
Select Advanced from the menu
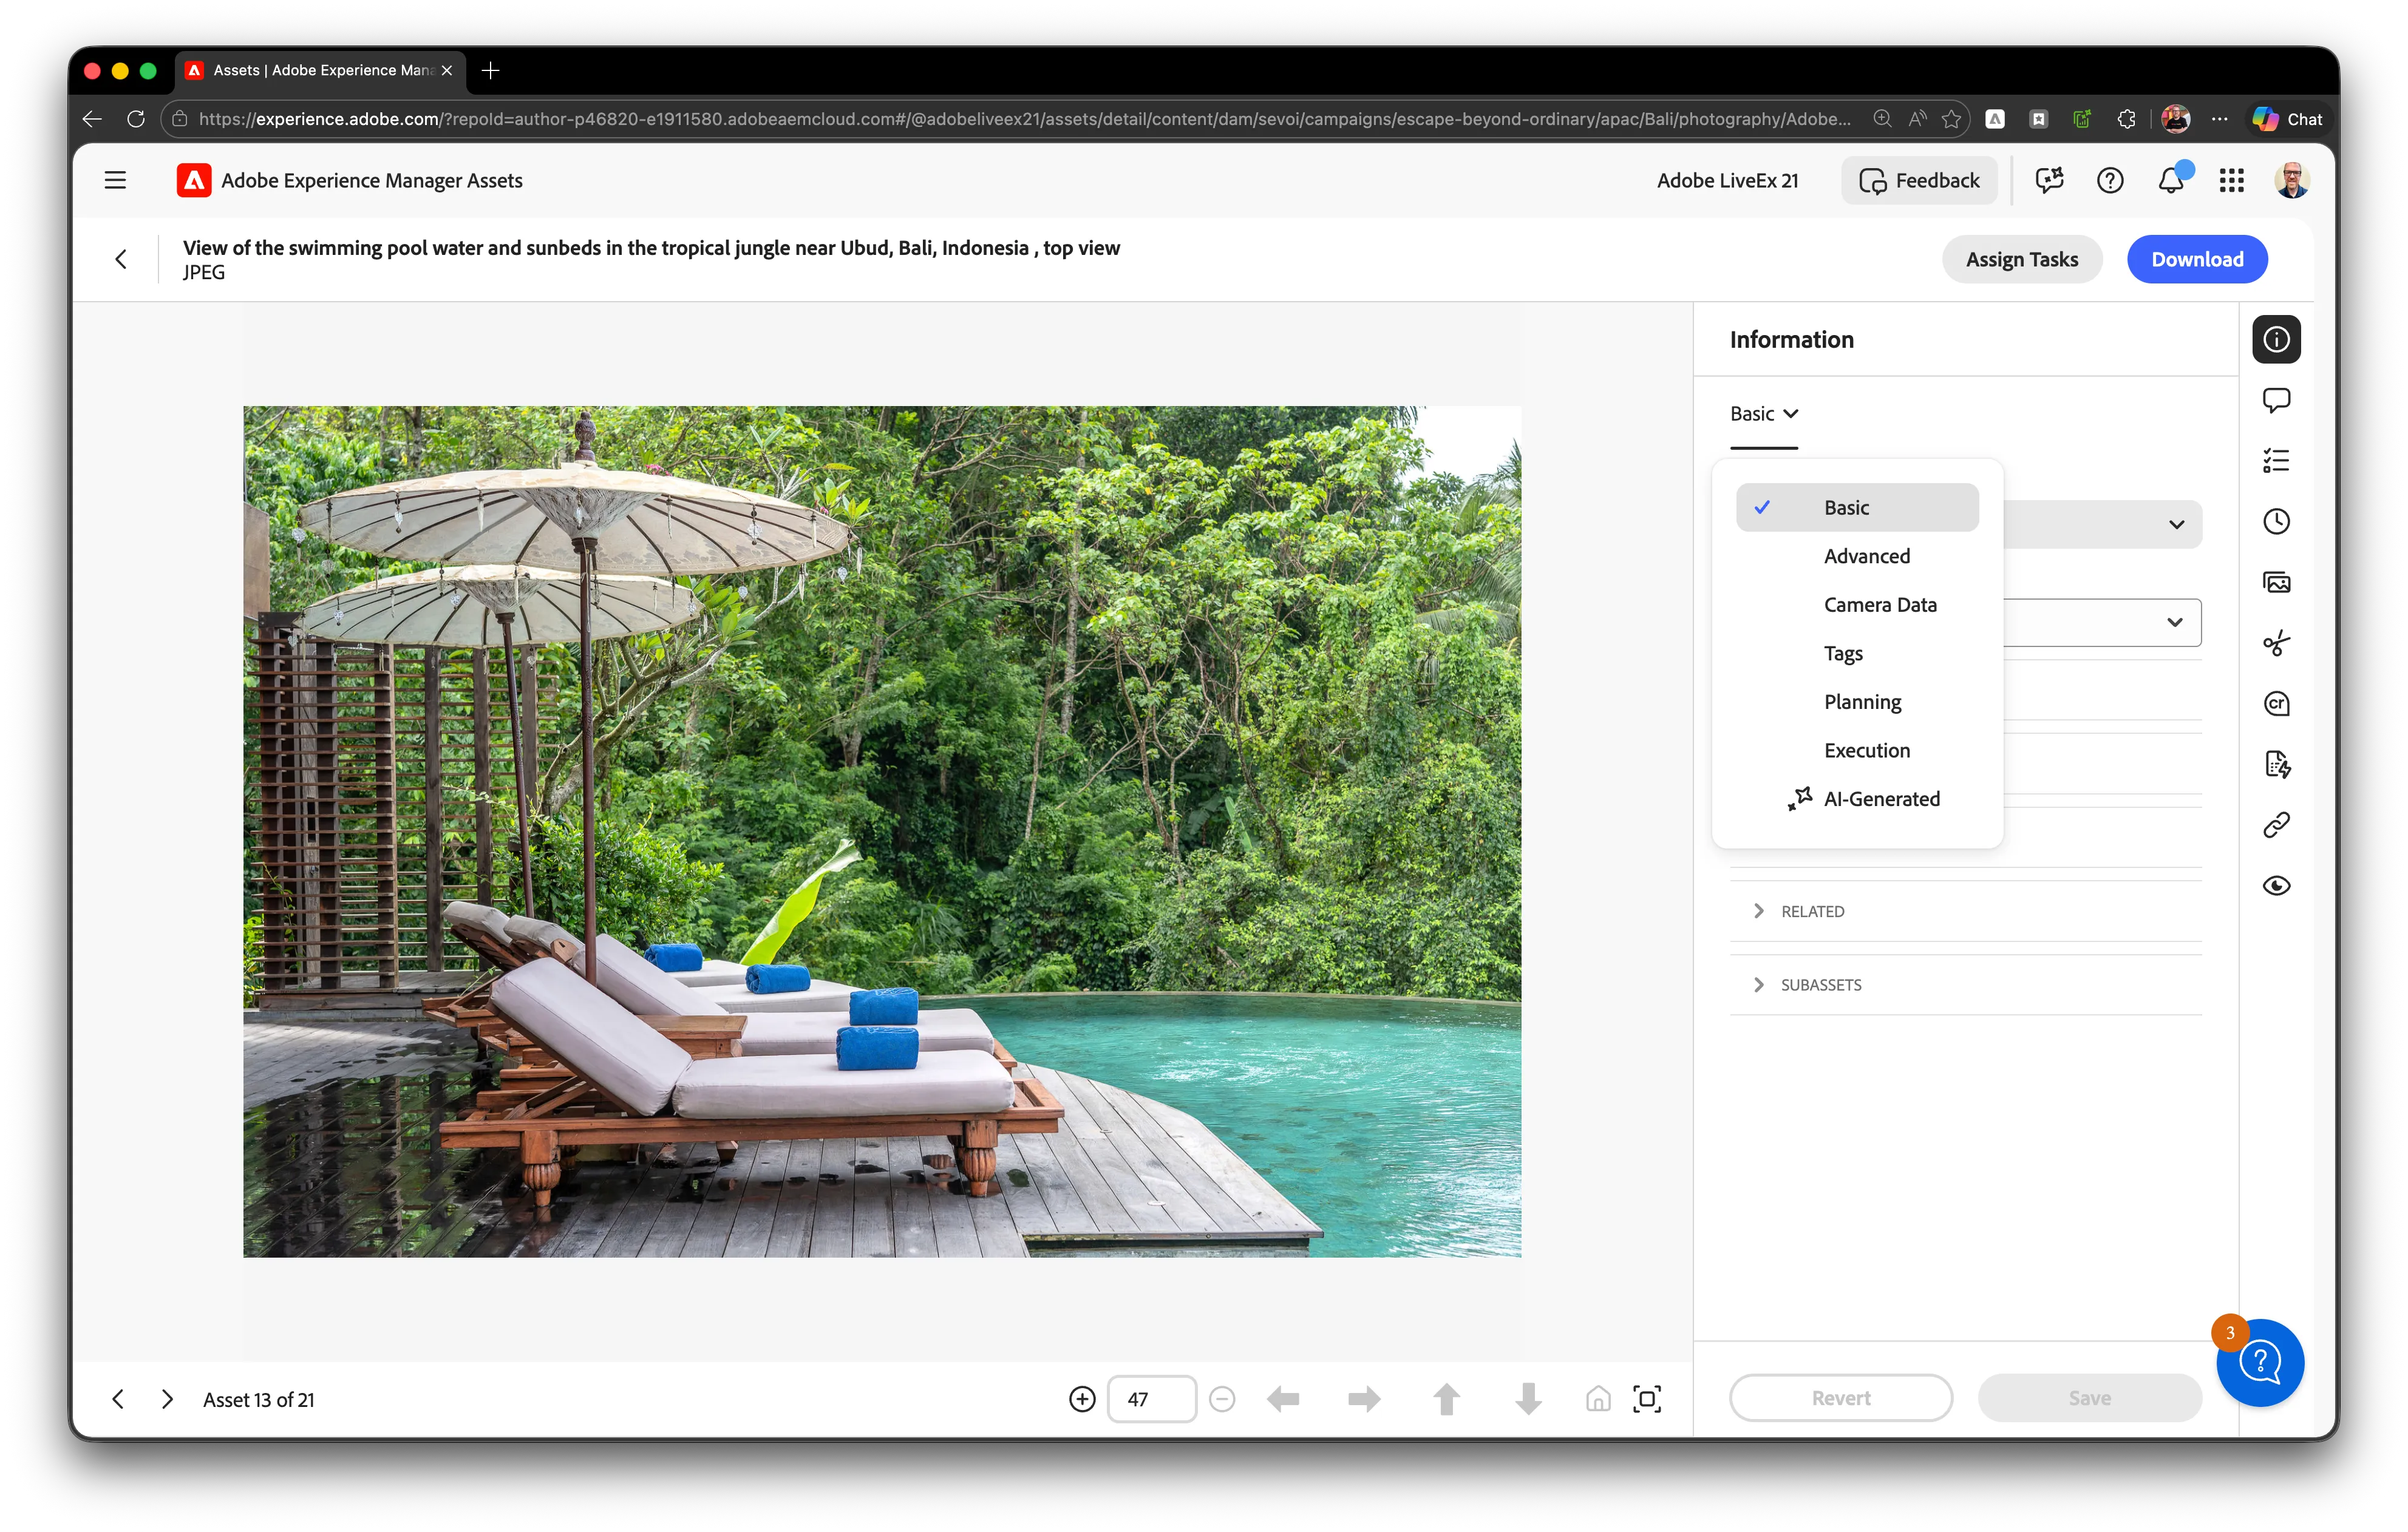(x=1857, y=556)
